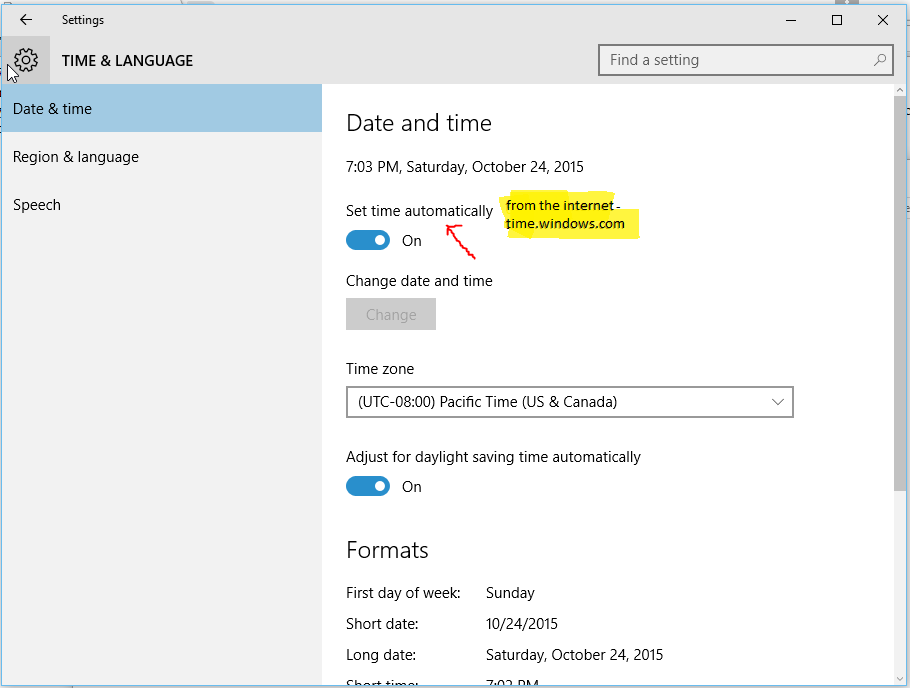The width and height of the screenshot is (910, 688).
Task: Click the search magnifier in Find a setting
Action: click(879, 60)
